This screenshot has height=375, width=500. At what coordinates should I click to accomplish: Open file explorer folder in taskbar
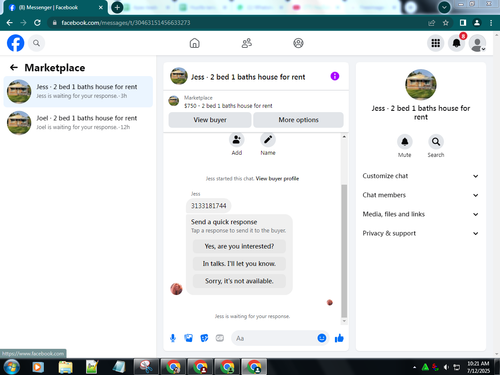pos(65,367)
